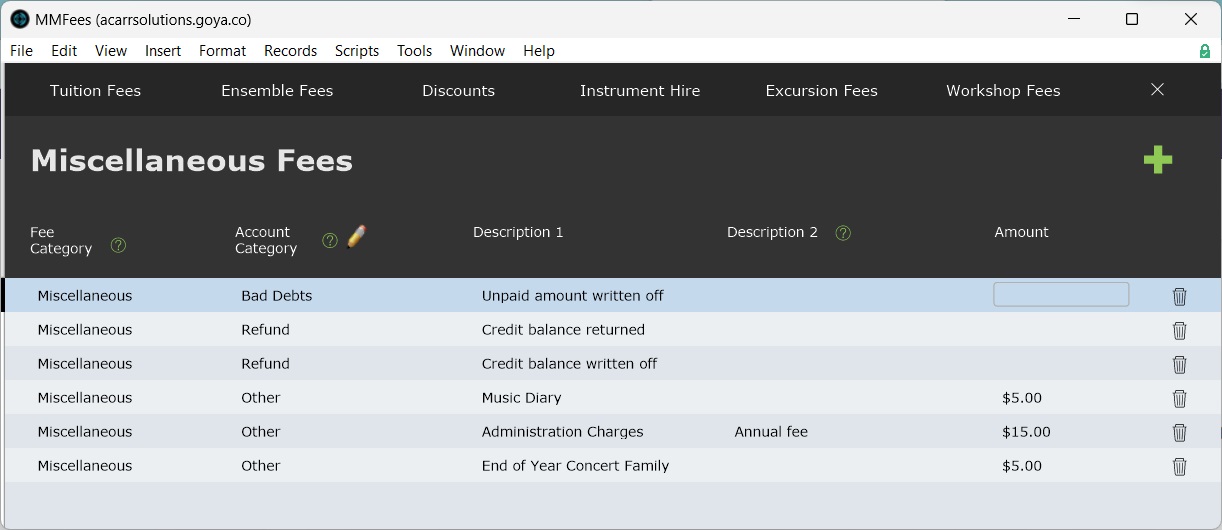
Task: Switch to the Tuition Fees tab
Action: point(95,91)
